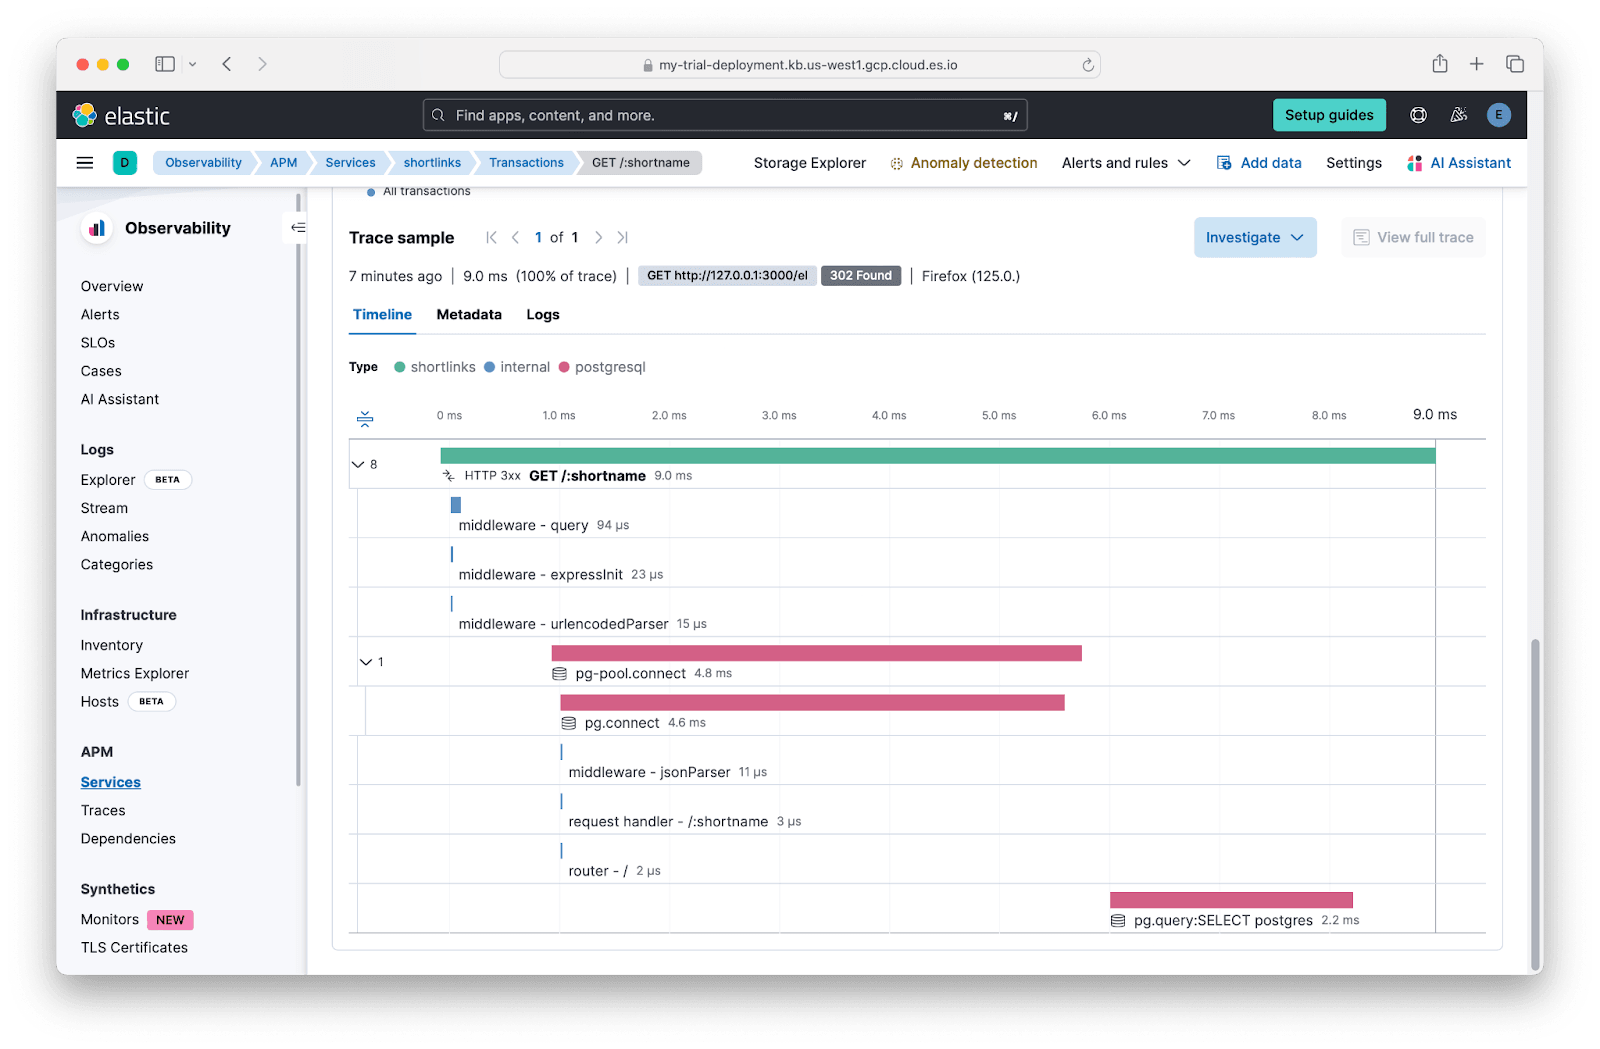
Task: Collapse the Observability side navigation icon
Action: pyautogui.click(x=297, y=228)
